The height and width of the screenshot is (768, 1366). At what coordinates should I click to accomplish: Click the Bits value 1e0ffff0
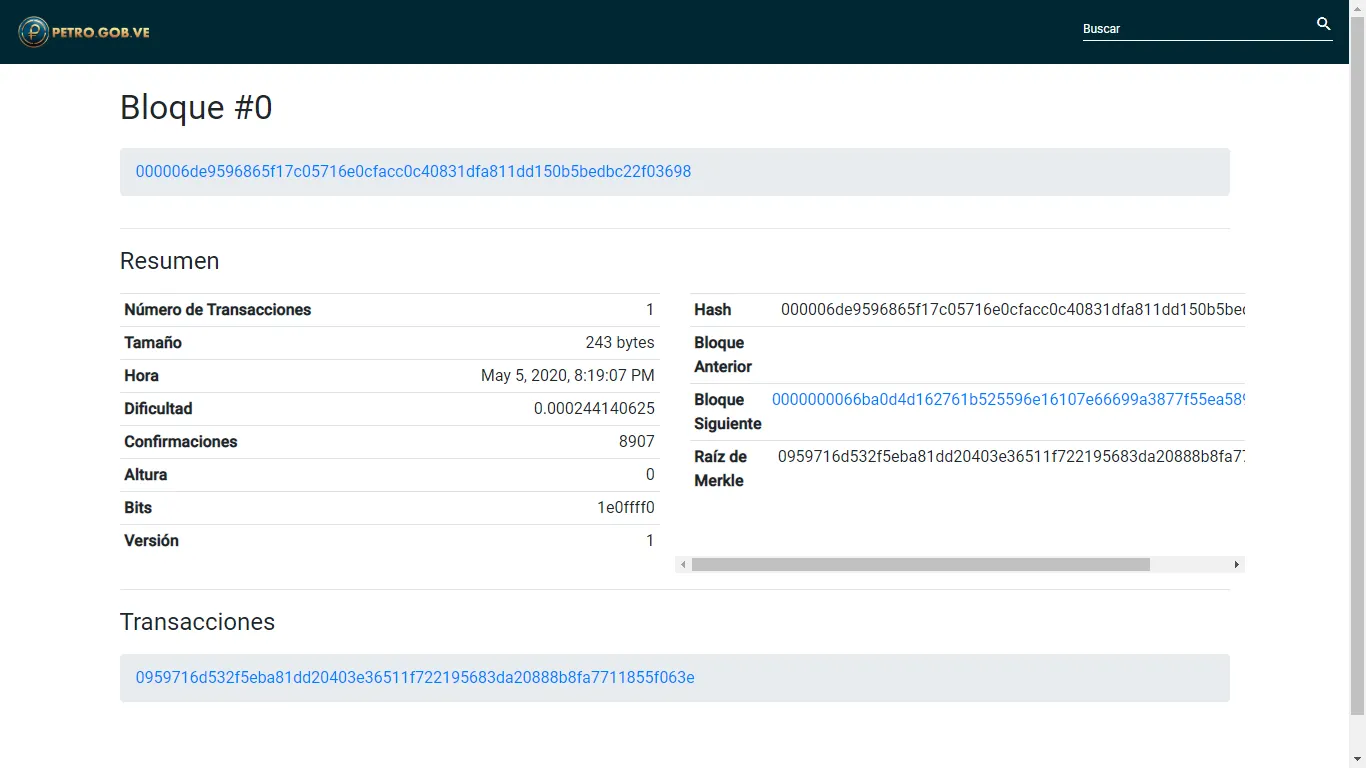click(625, 507)
